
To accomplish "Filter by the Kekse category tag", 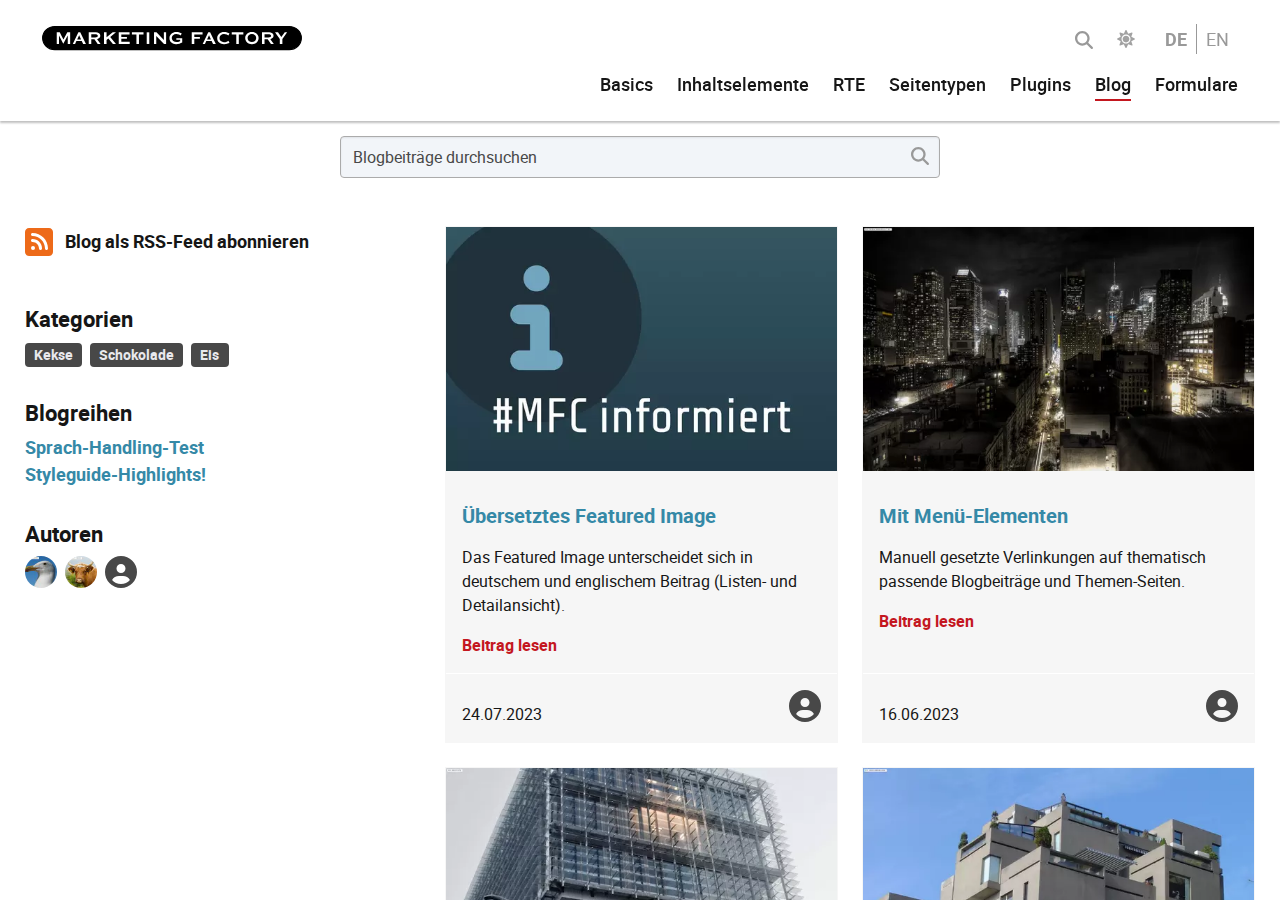I will tap(53, 355).
